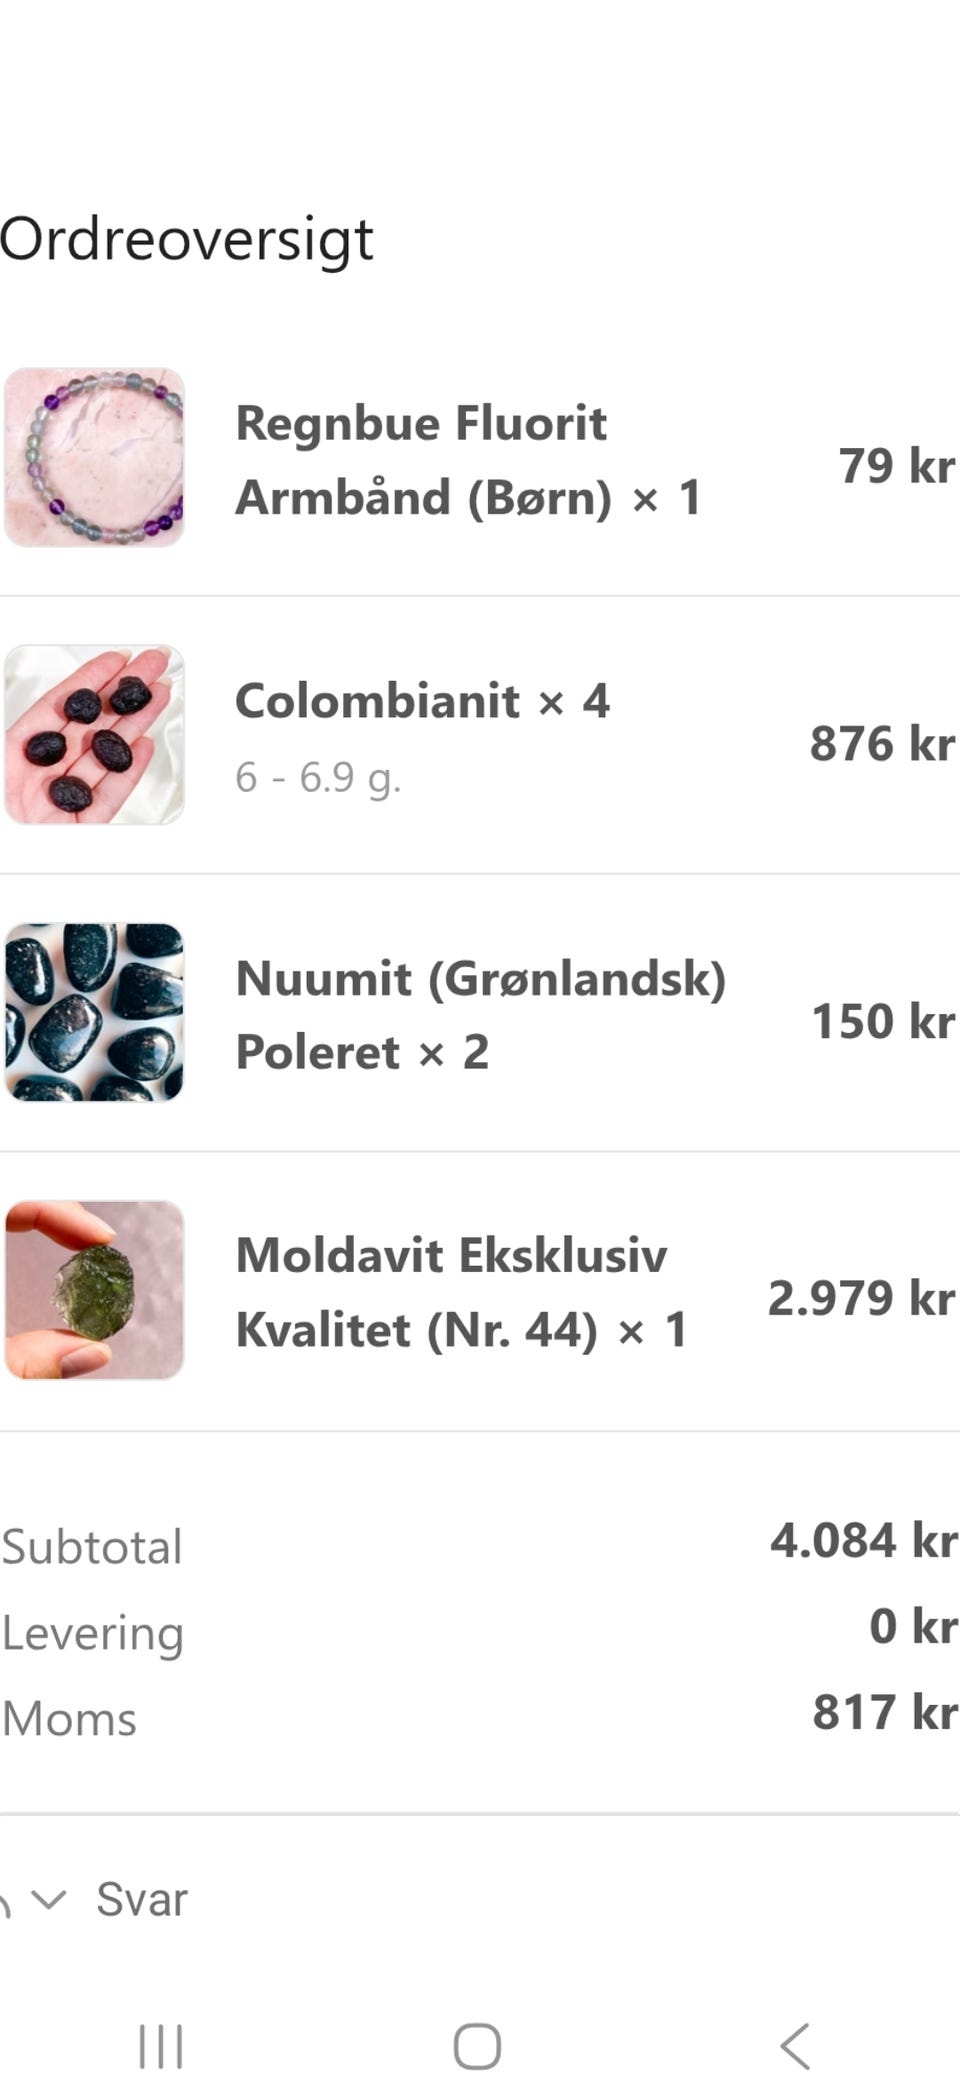Expand the chevron next to Svar

[48, 1898]
